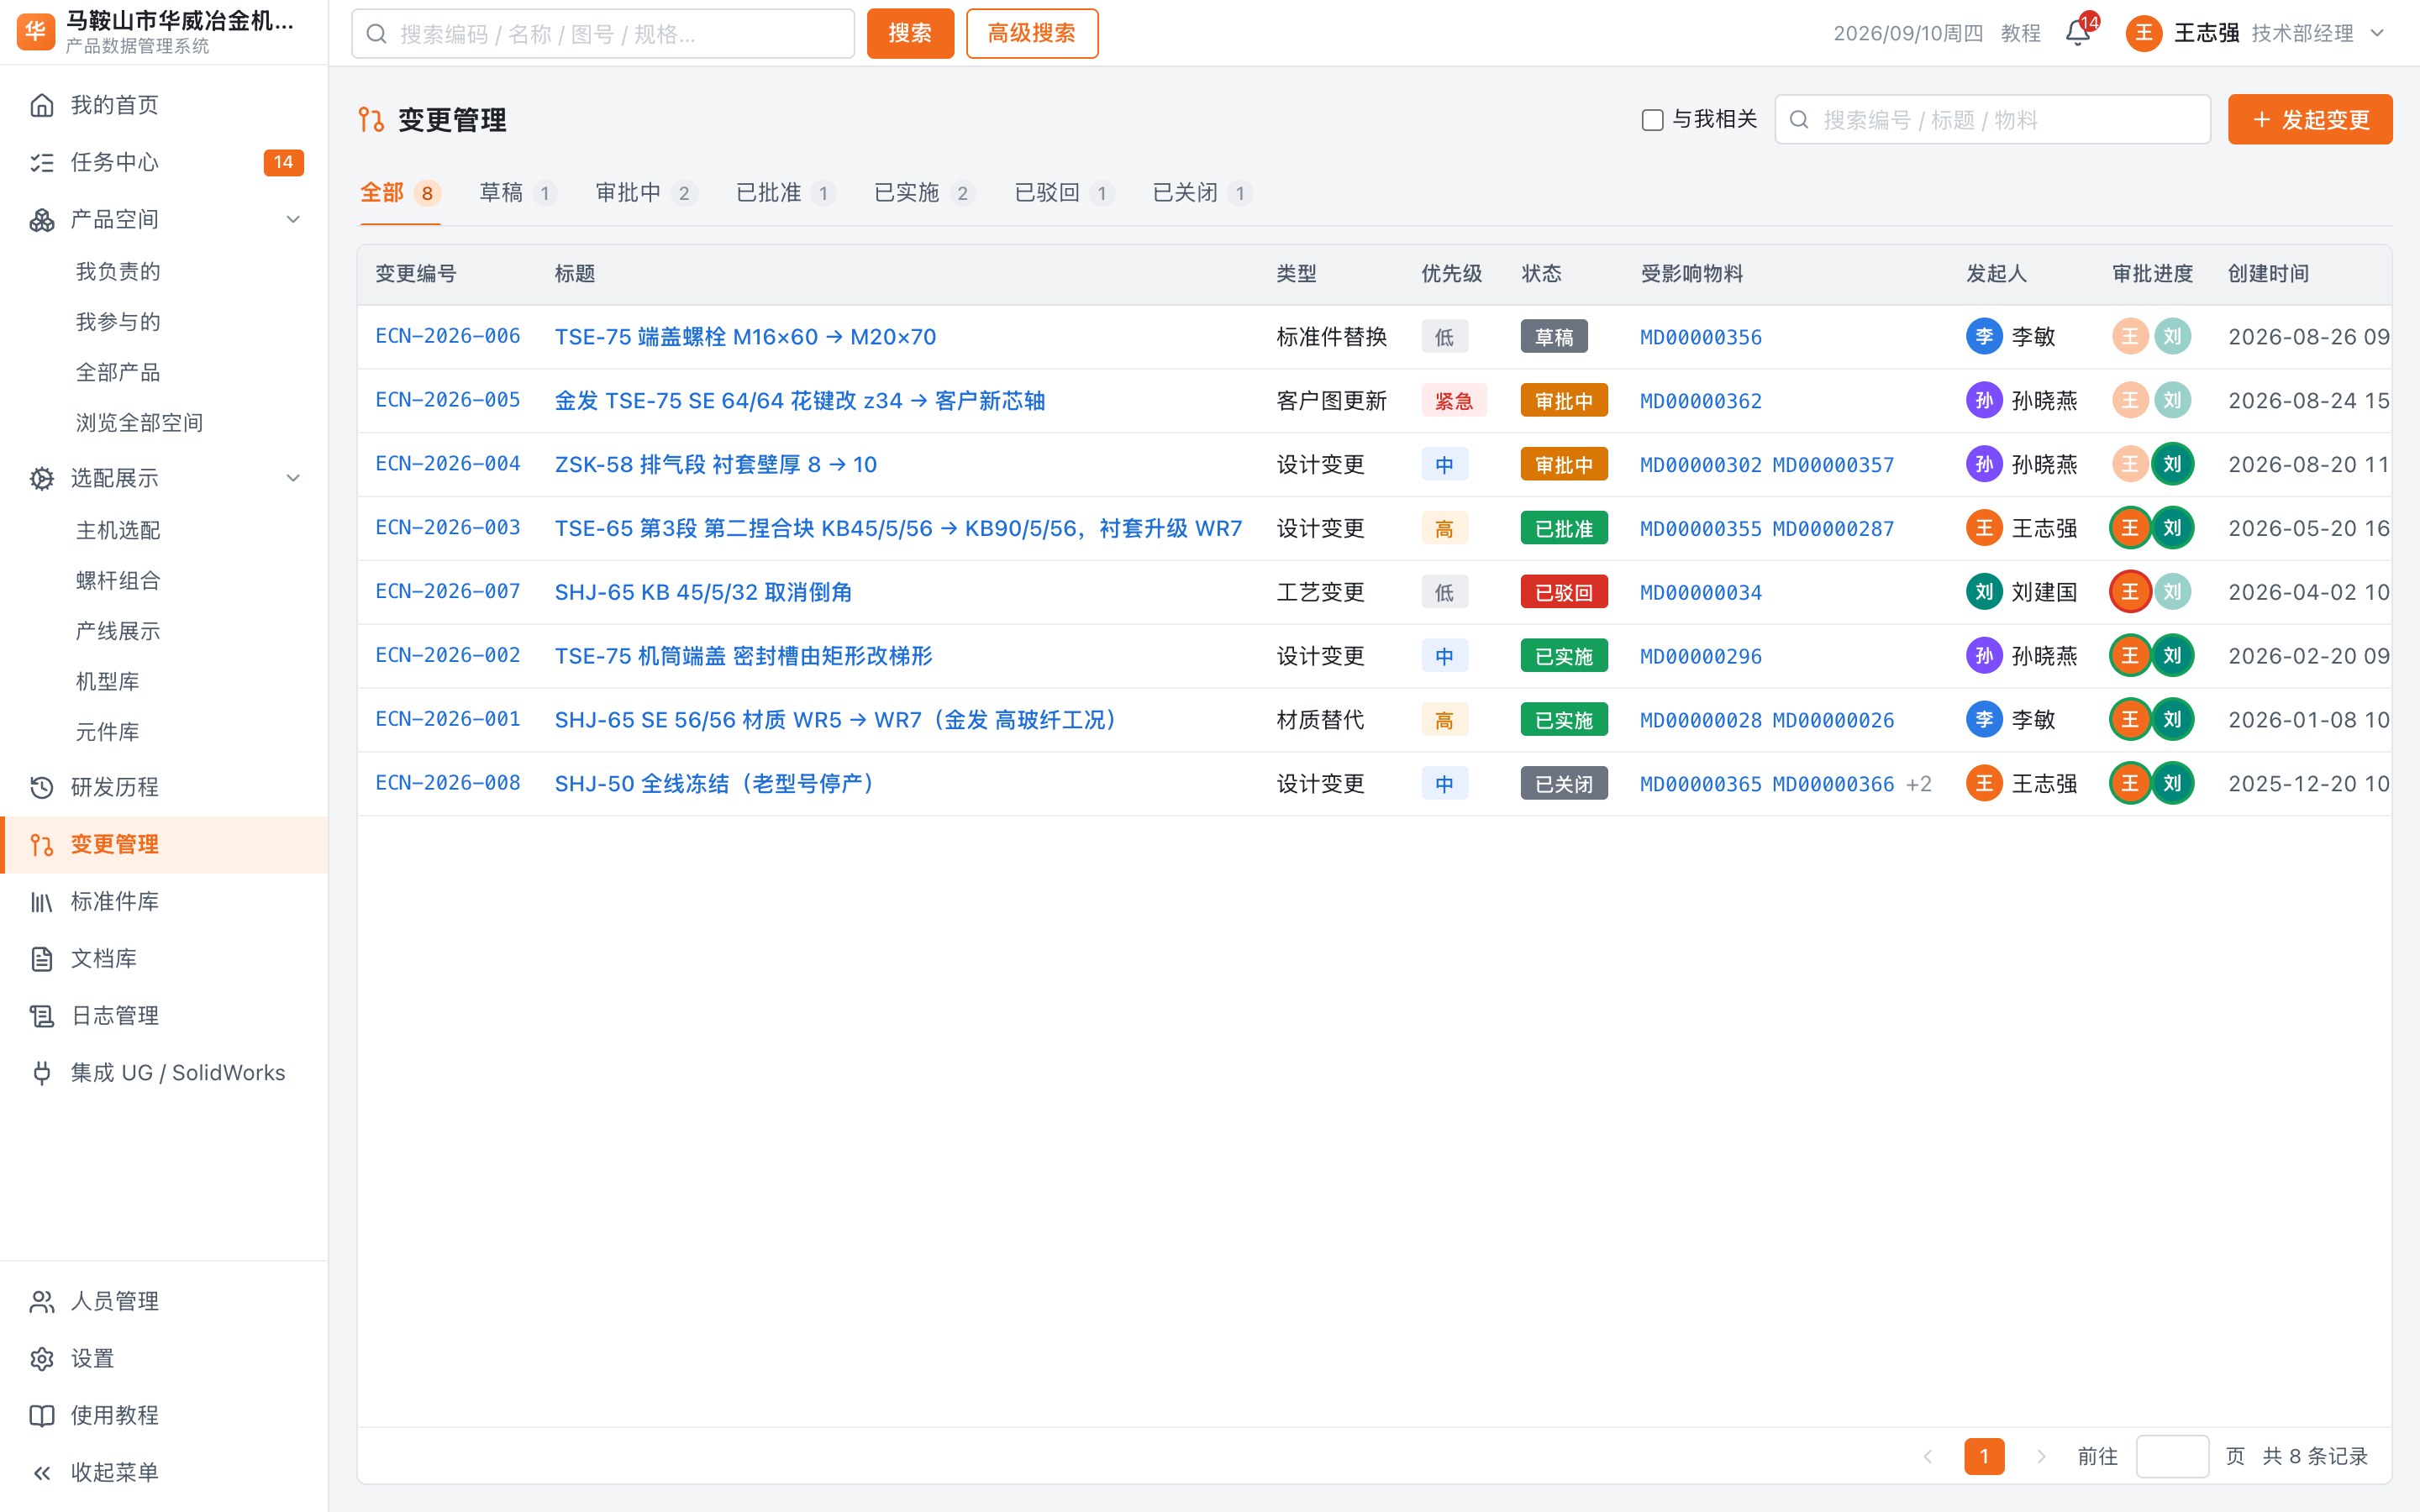Screen dimensions: 2420x1512
Task: Open 任务中心 task list icon
Action: pos(42,162)
